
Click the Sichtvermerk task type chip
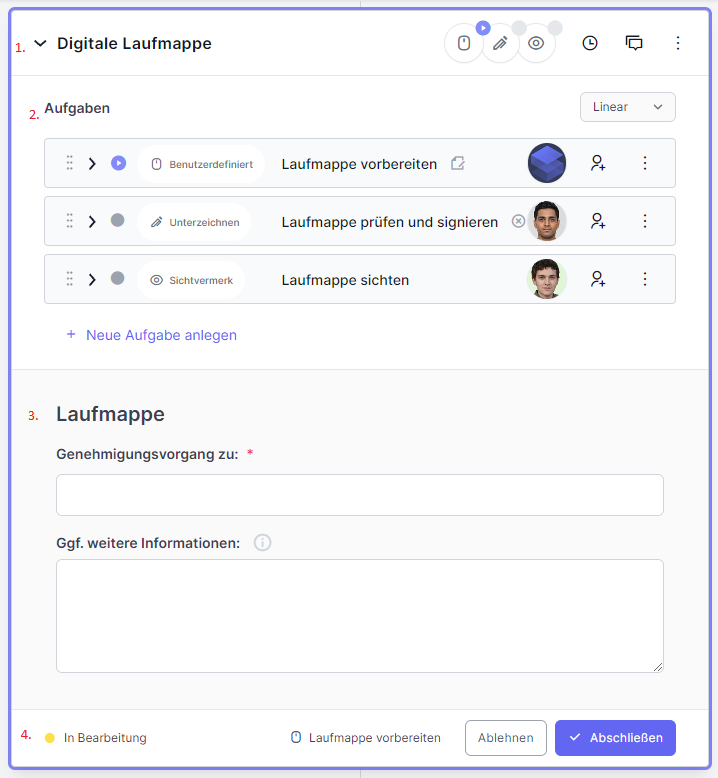[x=192, y=280]
